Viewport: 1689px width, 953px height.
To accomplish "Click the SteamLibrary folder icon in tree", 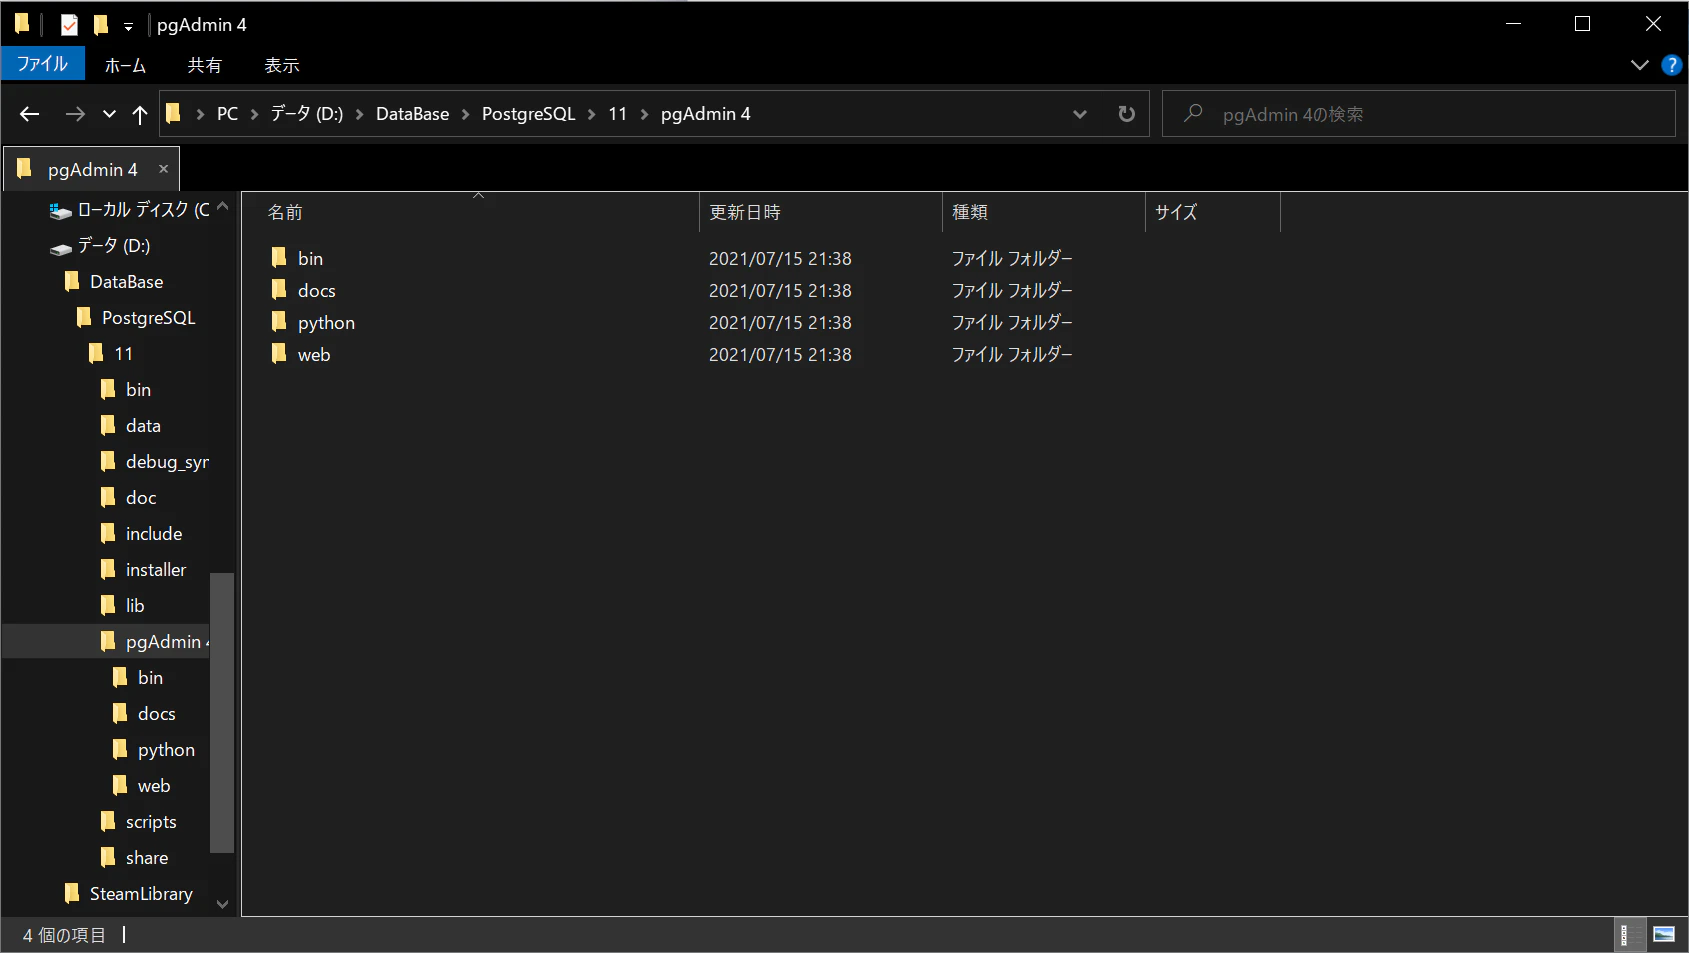I will pyautogui.click(x=72, y=893).
